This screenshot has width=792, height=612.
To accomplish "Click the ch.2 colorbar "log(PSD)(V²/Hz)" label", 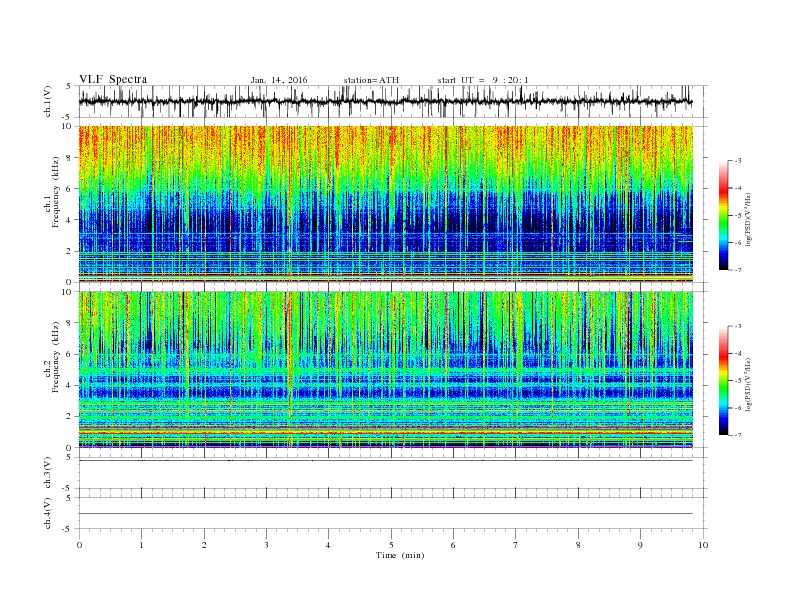I will [x=748, y=384].
